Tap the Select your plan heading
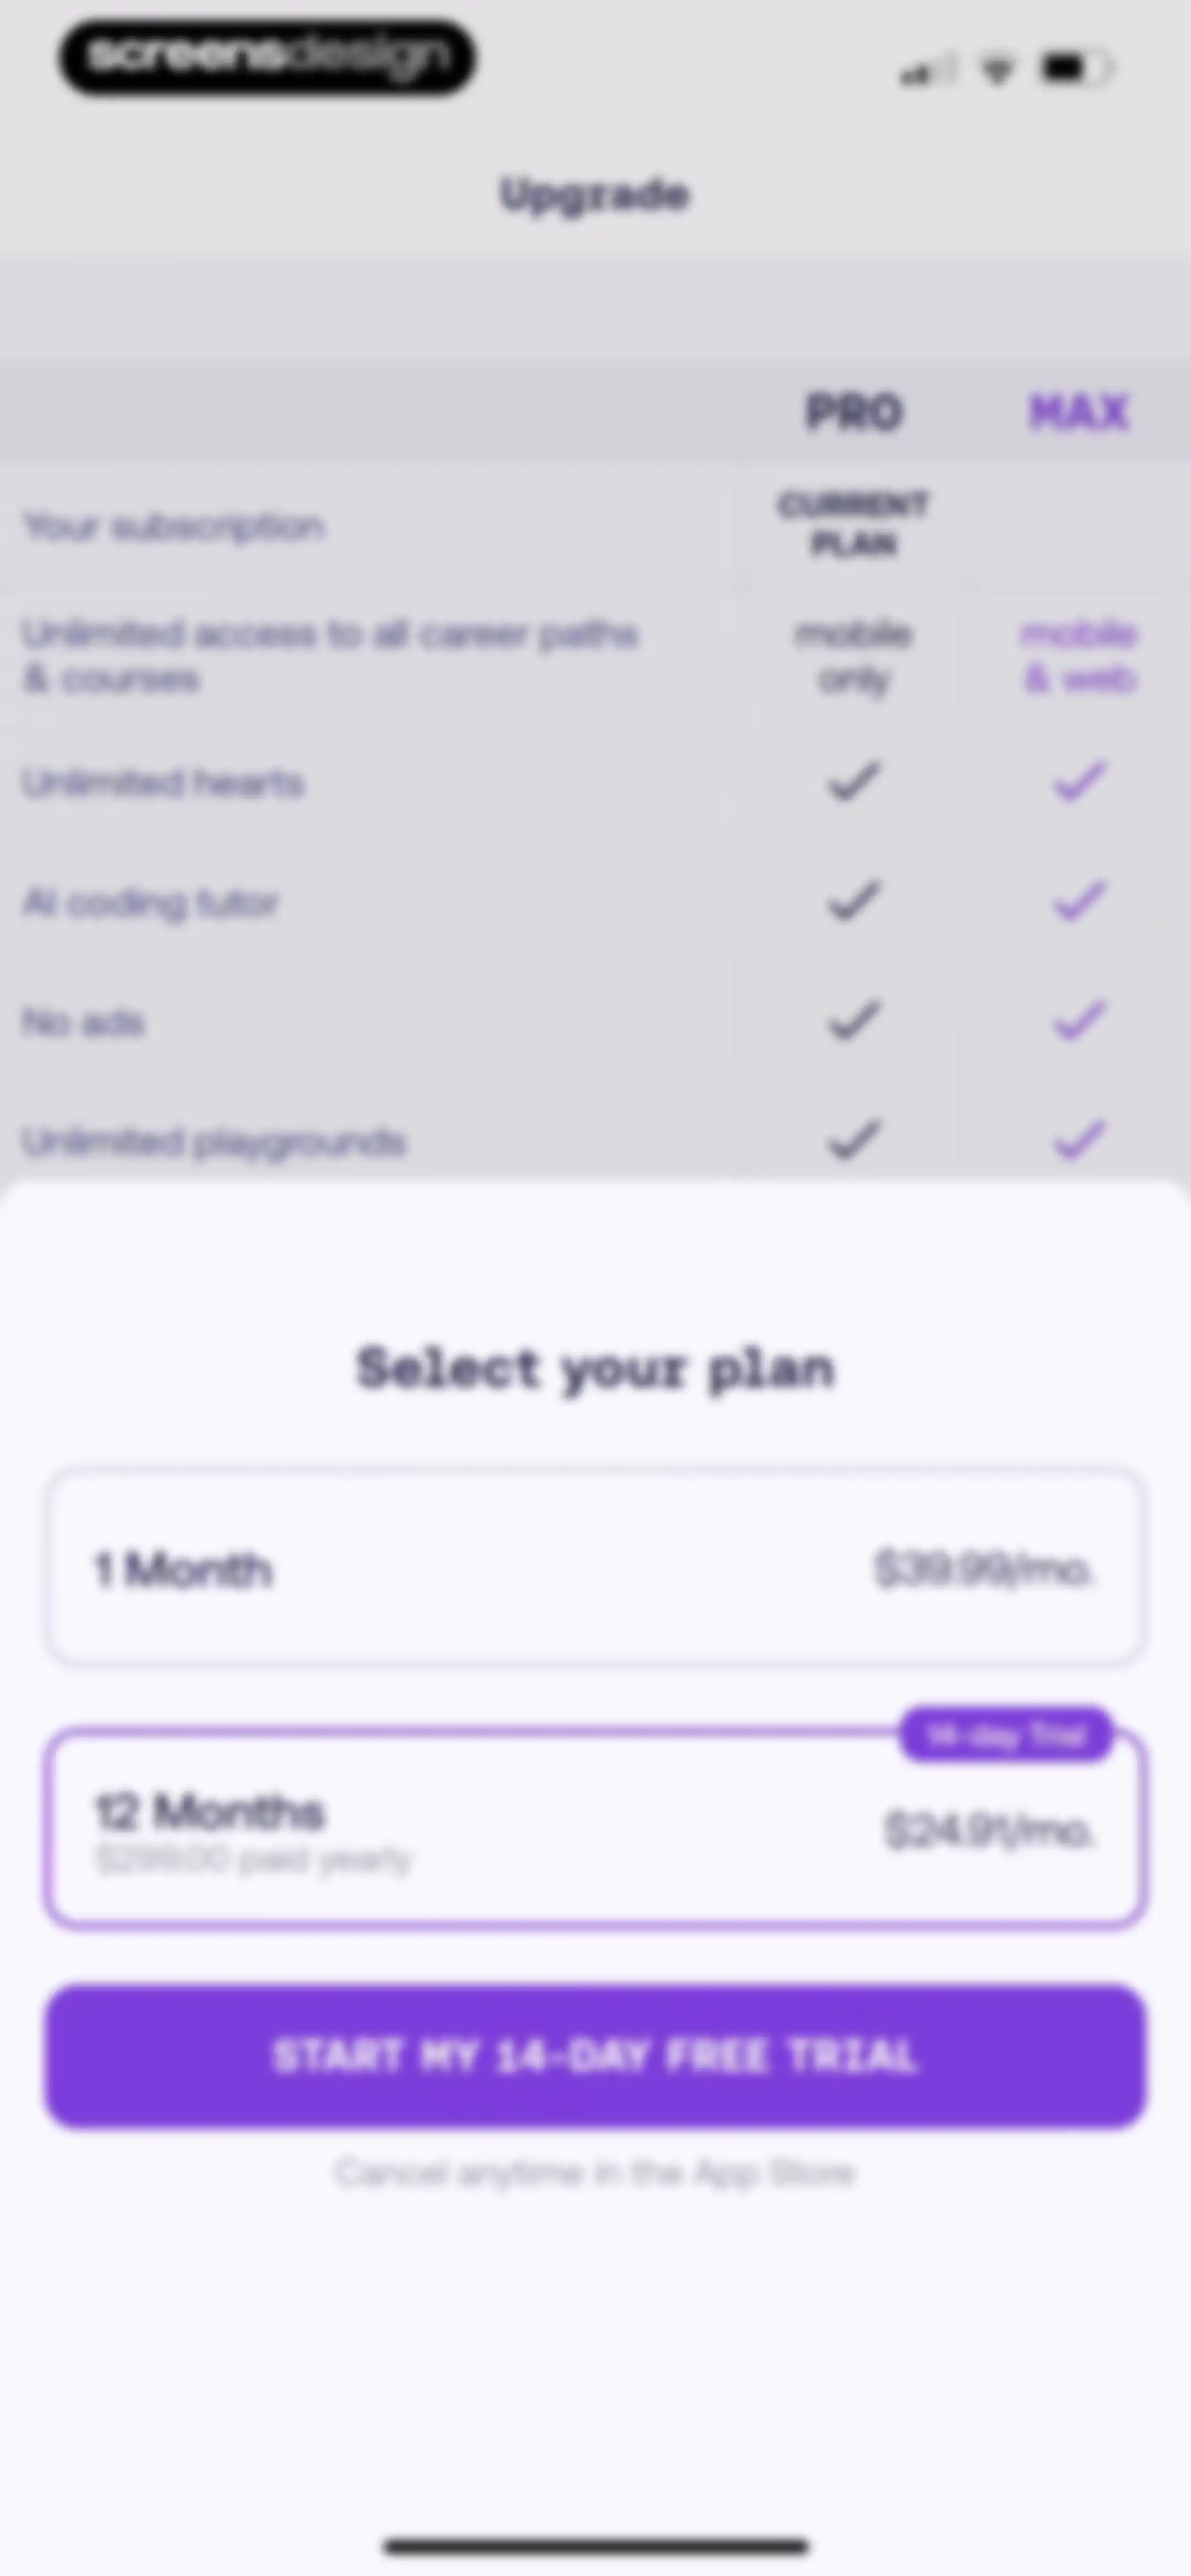Screen dimensions: 1191x2576 (x=595, y=1369)
